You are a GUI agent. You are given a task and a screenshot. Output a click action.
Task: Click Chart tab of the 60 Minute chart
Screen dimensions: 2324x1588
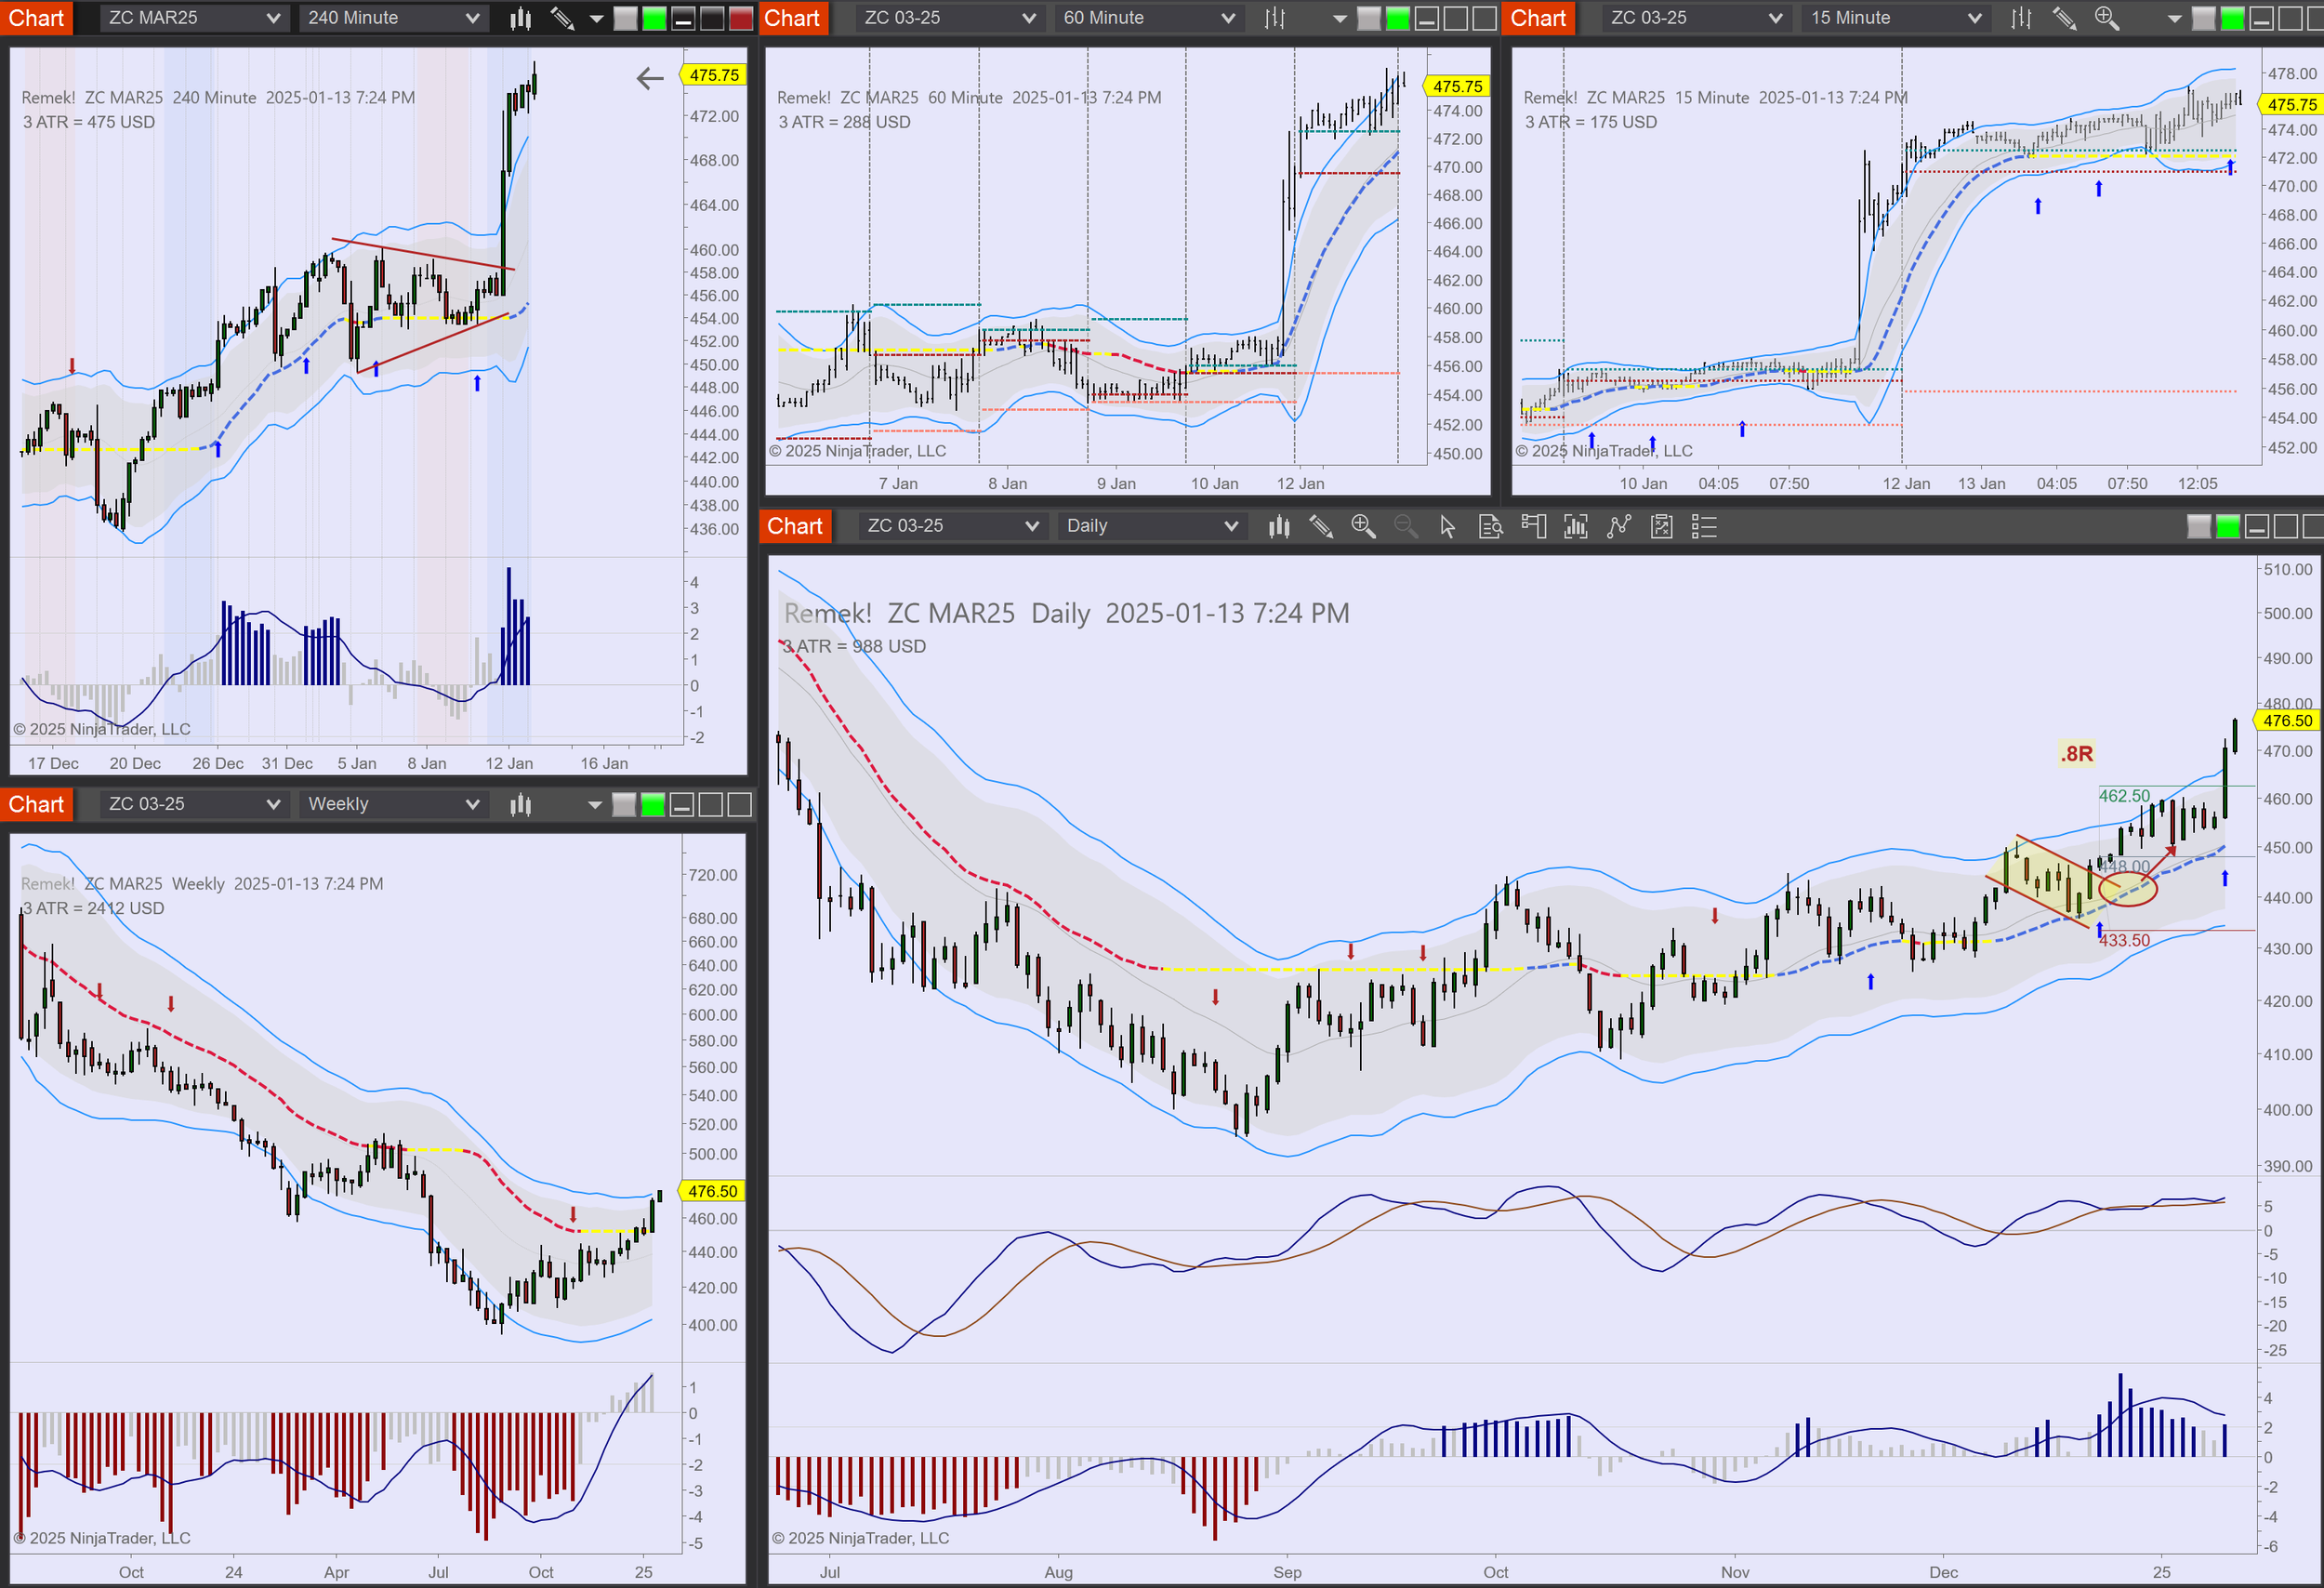click(792, 18)
